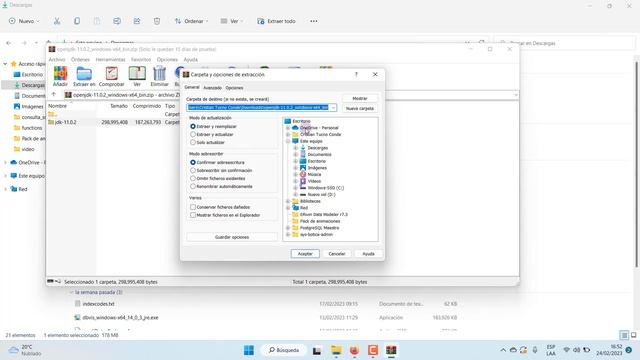The image size is (640, 360).
Task: Open File Explorer from the taskbar
Action: (336, 350)
